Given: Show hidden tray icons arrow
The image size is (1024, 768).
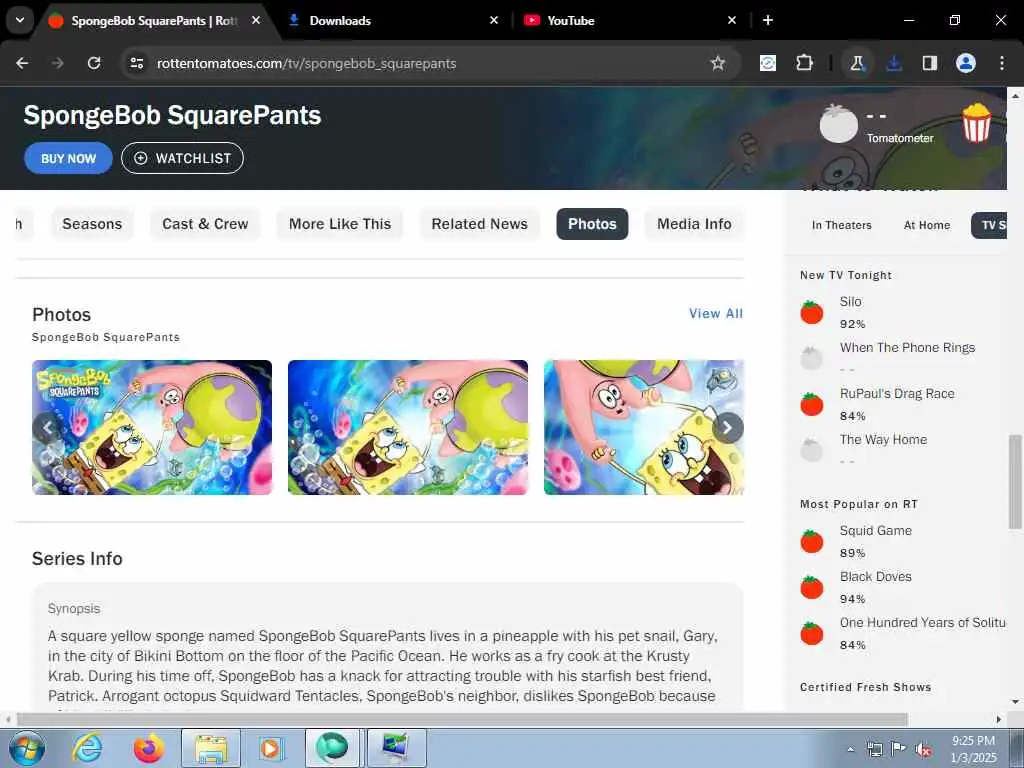Looking at the screenshot, I should (x=850, y=749).
